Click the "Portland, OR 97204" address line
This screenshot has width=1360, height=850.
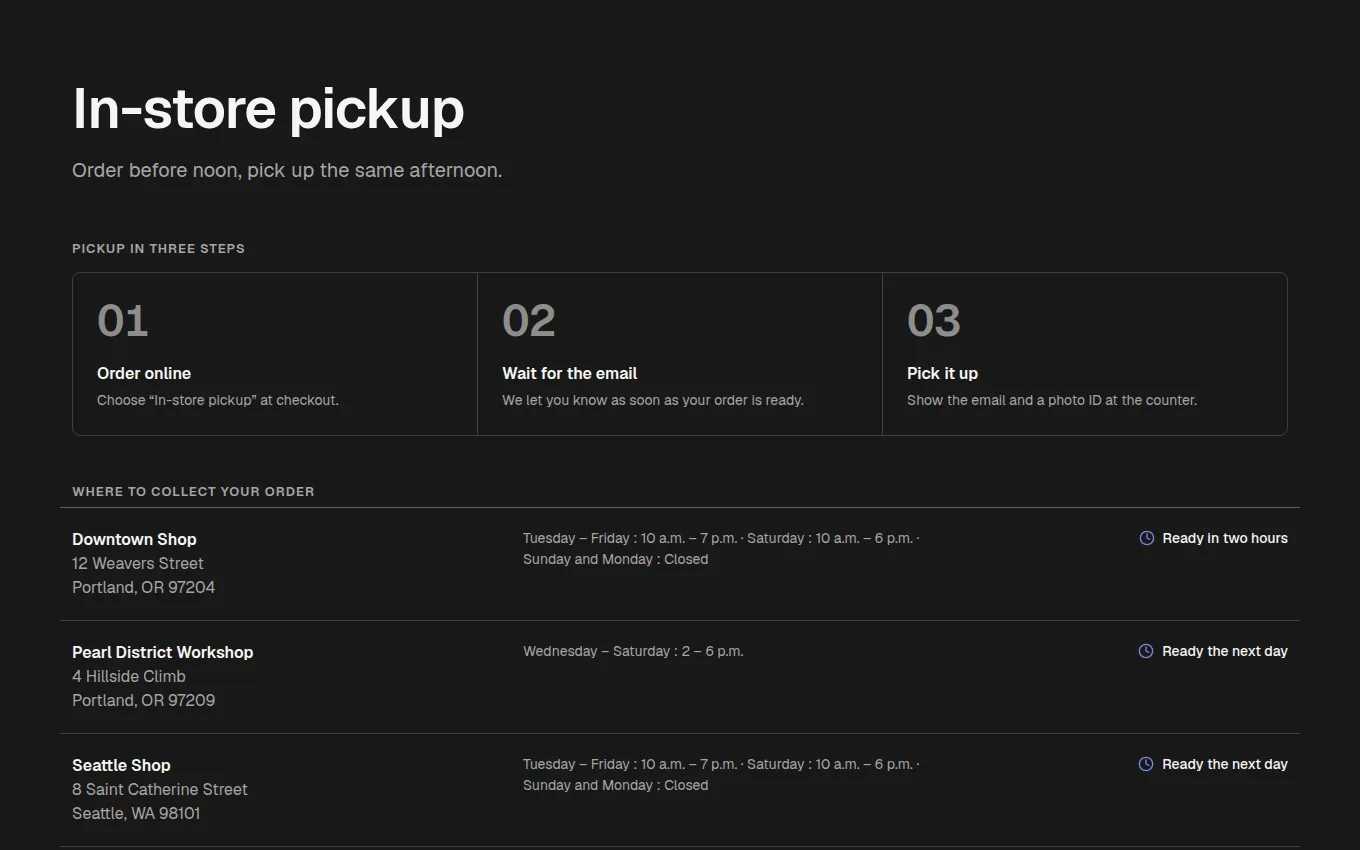(143, 587)
